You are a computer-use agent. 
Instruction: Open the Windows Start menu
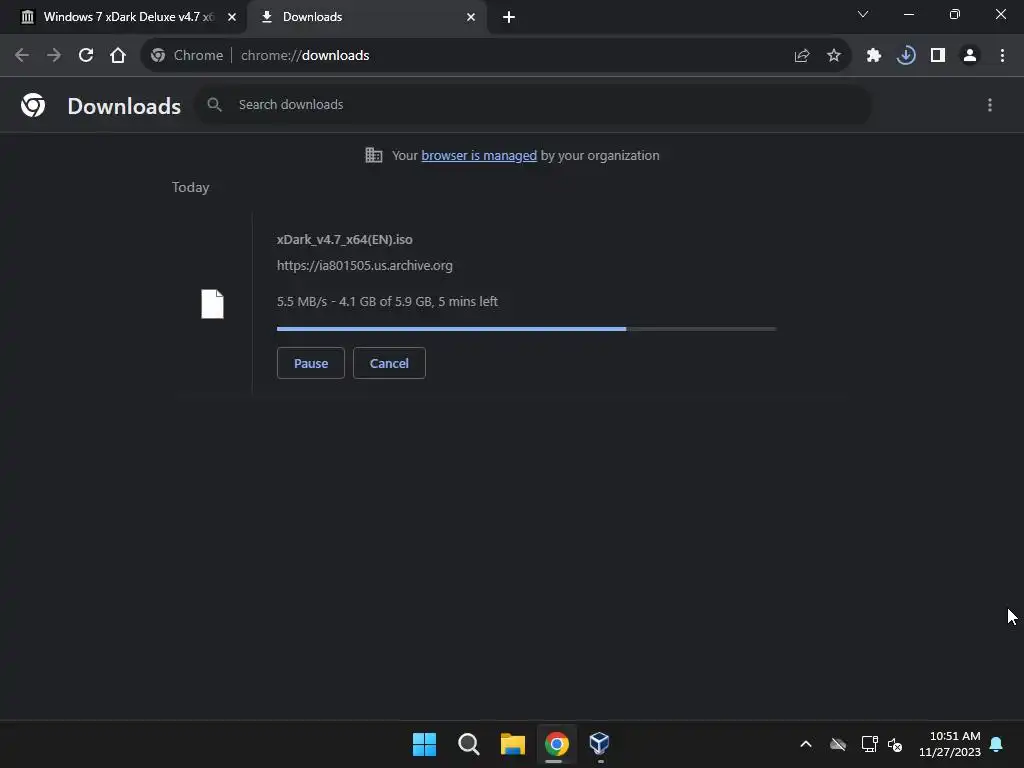(424, 744)
